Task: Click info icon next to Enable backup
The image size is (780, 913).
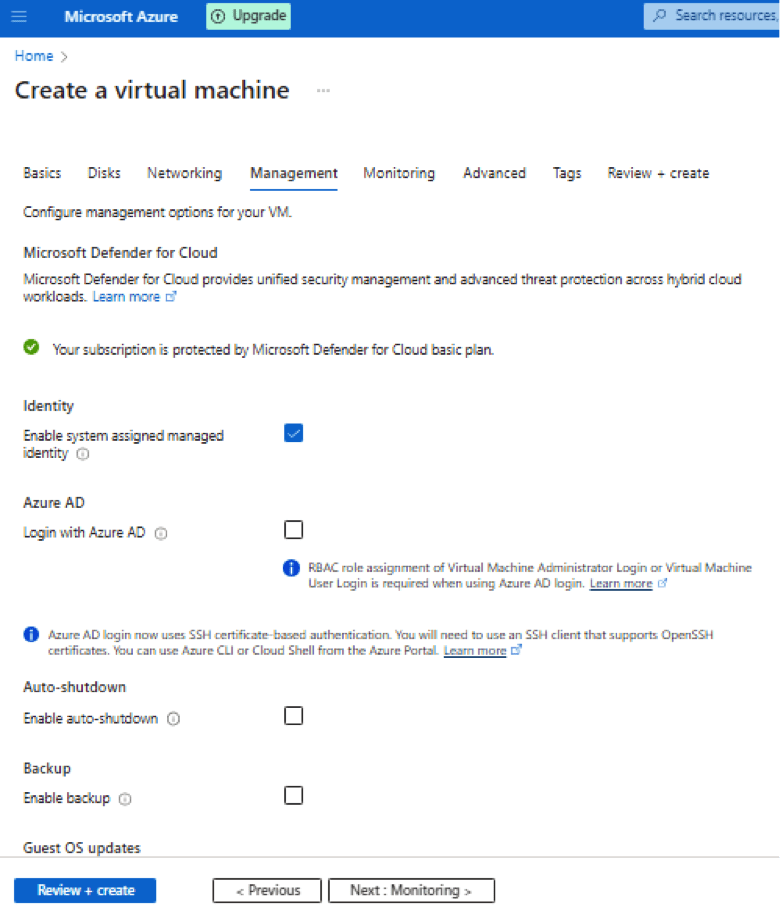Action: (125, 799)
